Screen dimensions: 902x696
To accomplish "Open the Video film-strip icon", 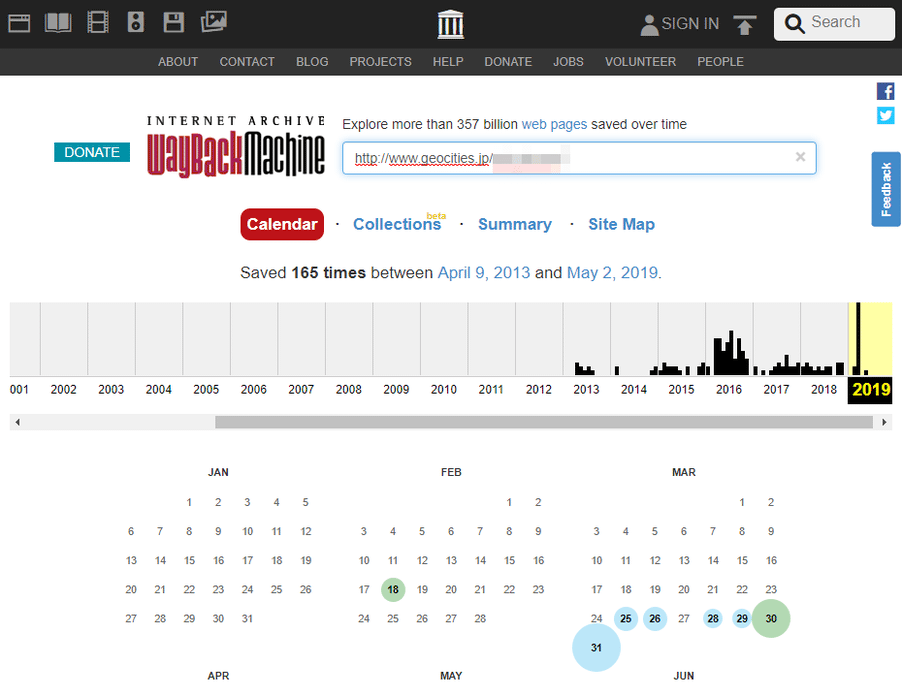I will (98, 23).
